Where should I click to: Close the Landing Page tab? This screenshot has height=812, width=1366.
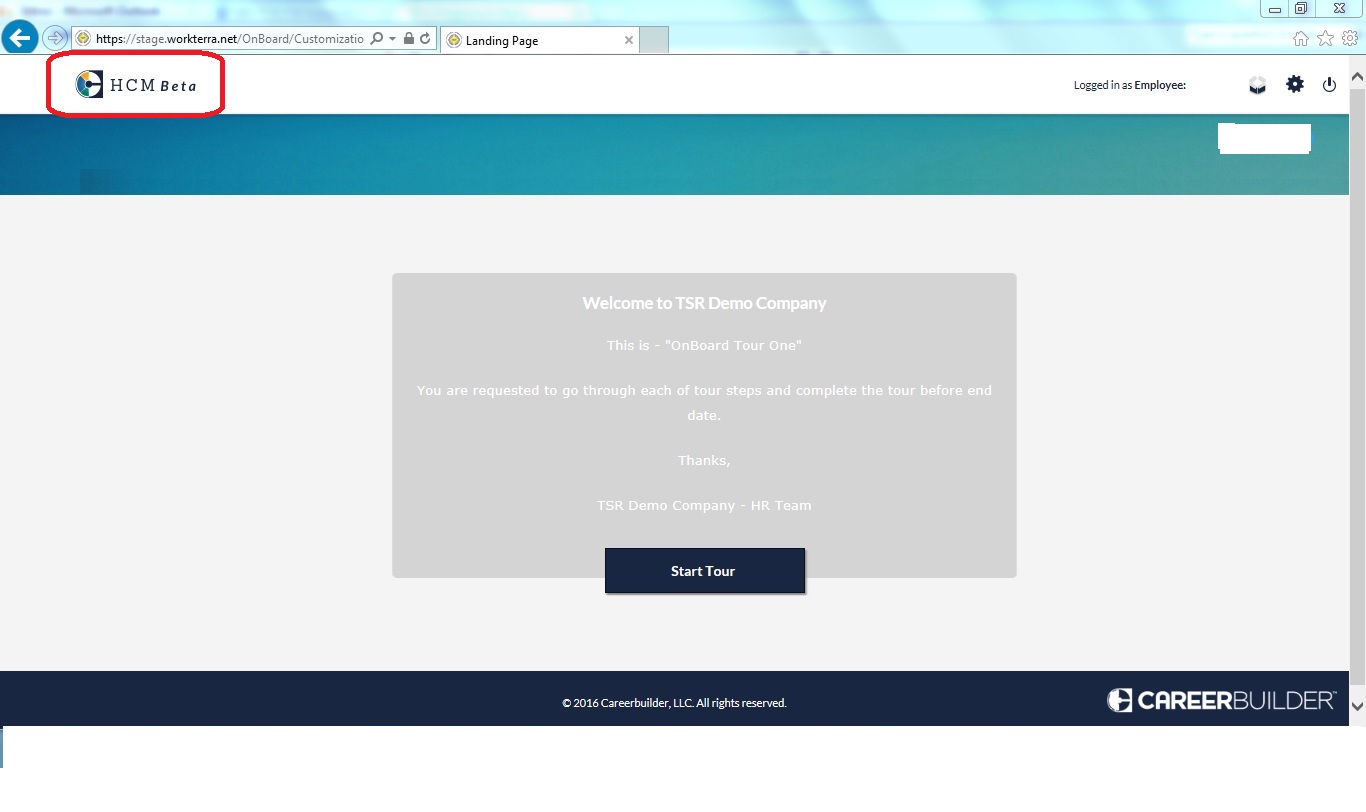click(628, 41)
